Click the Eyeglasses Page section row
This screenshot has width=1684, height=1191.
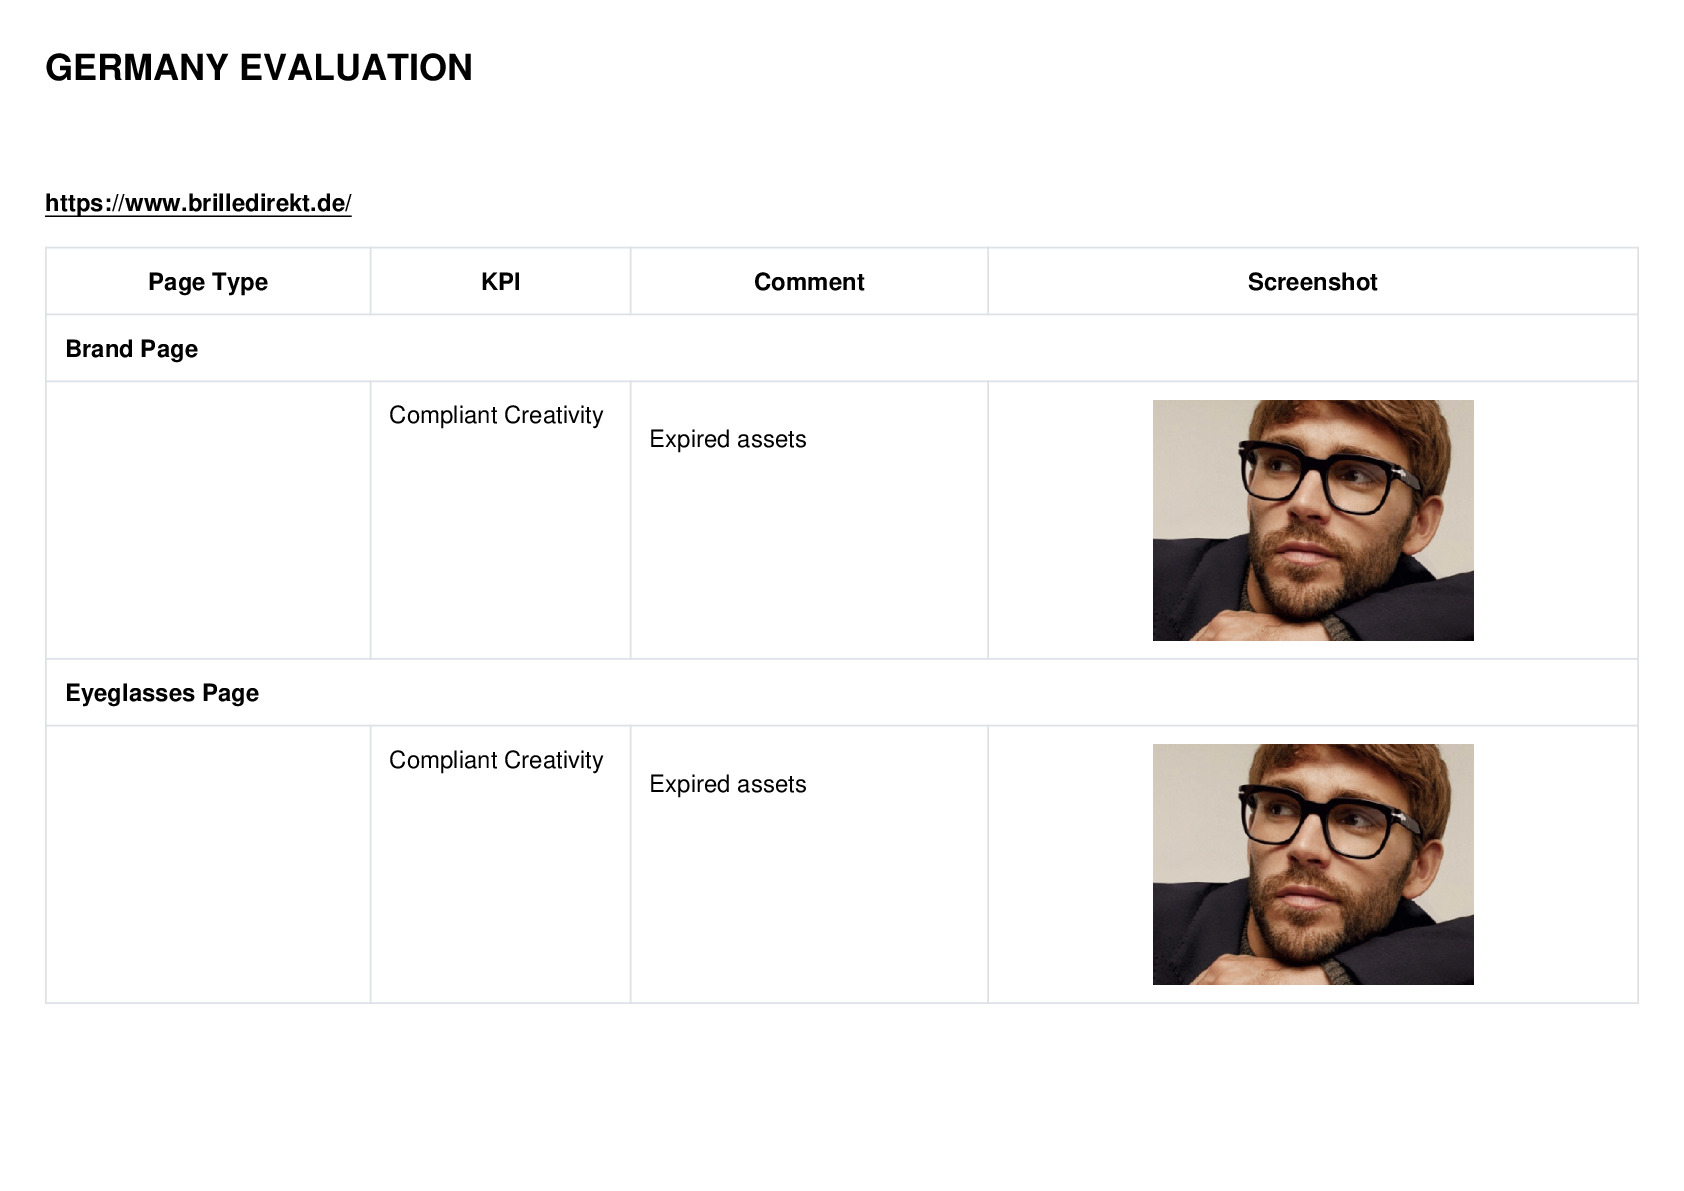842,693
